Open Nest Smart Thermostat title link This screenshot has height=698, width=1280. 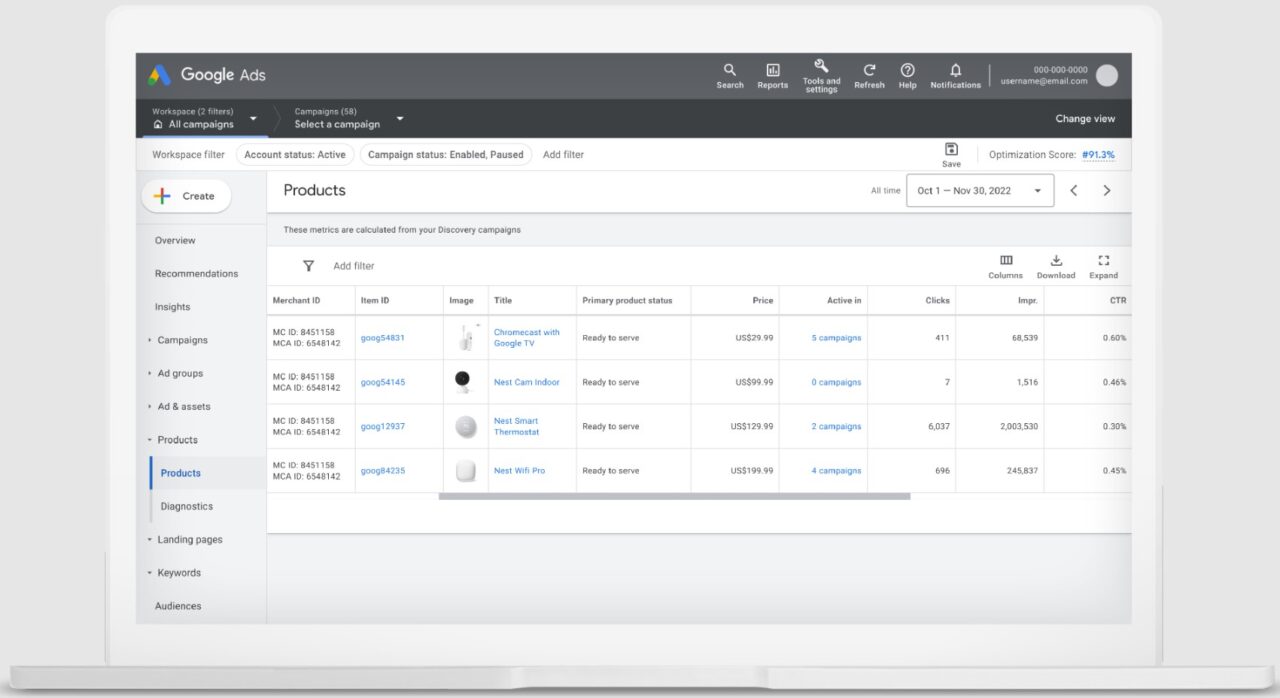pos(517,427)
